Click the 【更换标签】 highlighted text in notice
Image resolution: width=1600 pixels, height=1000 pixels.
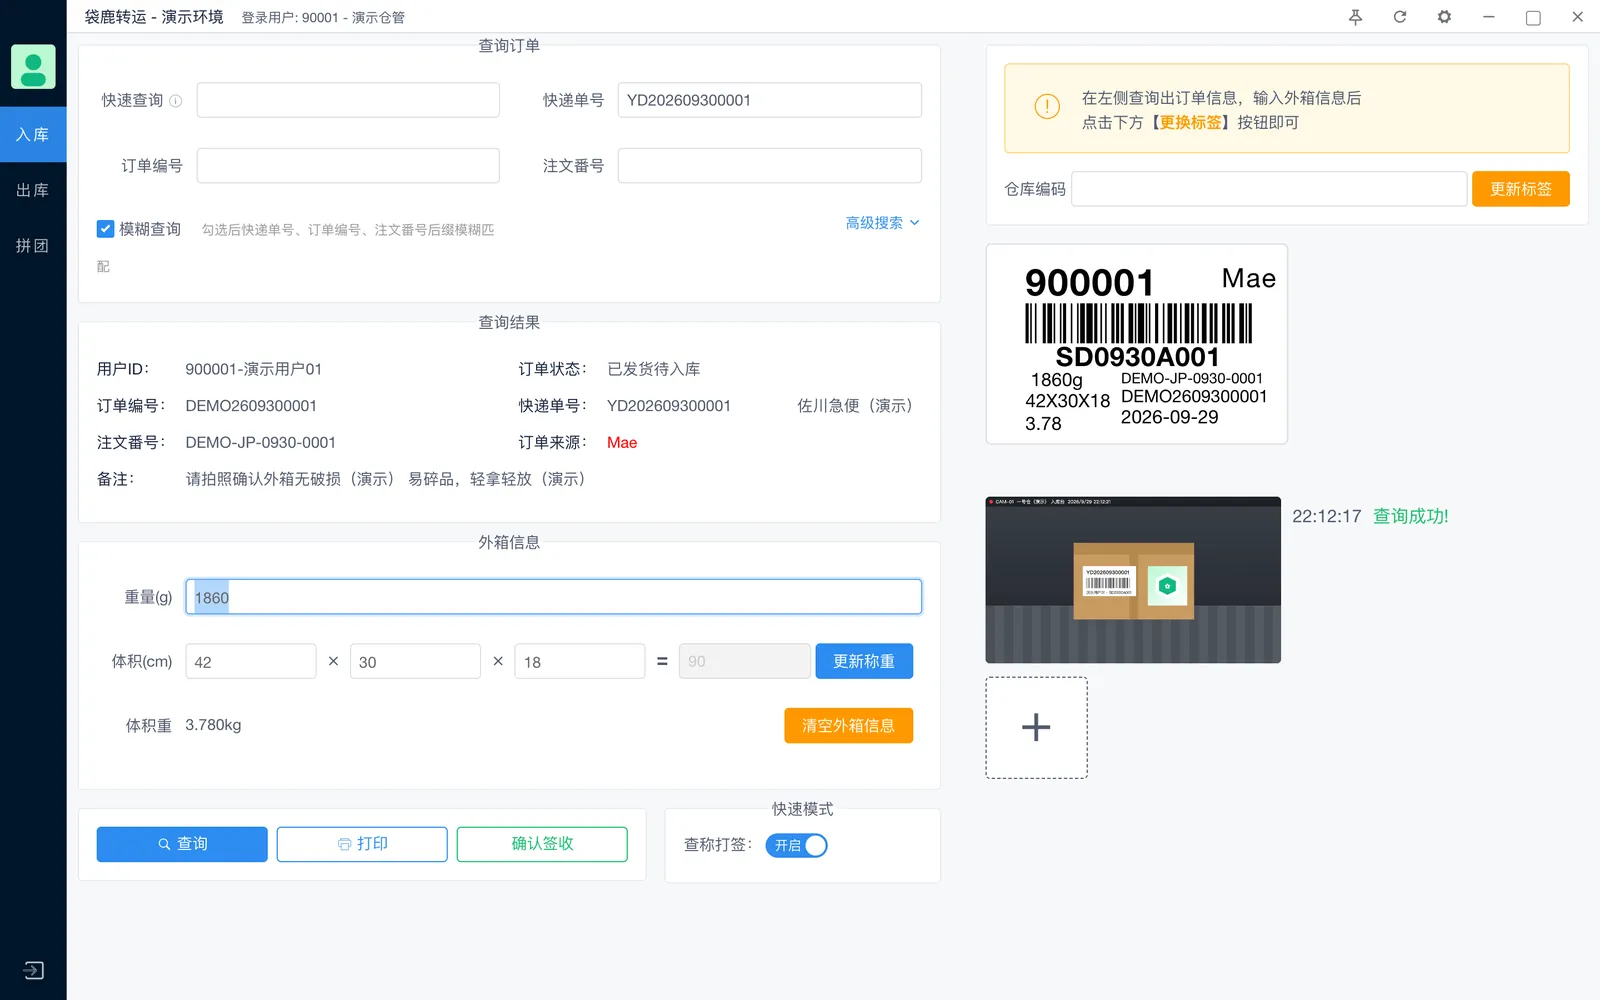pyautogui.click(x=1190, y=122)
